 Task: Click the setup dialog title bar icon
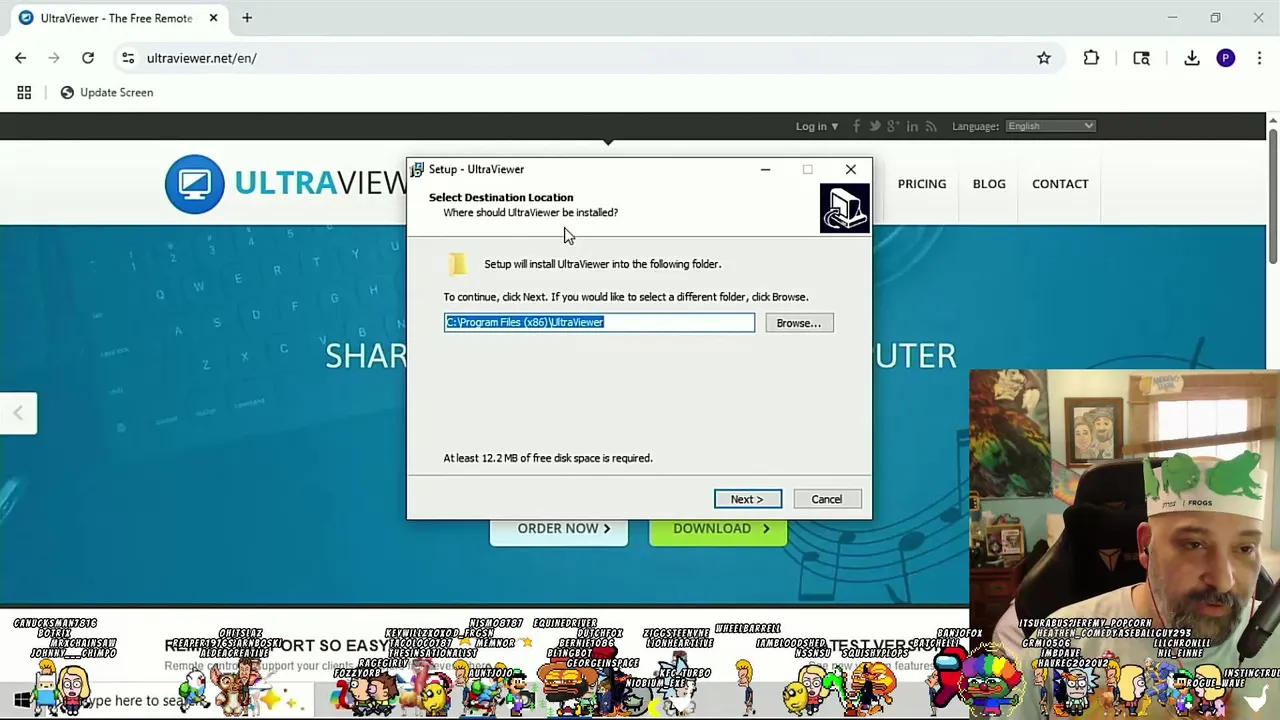click(417, 169)
